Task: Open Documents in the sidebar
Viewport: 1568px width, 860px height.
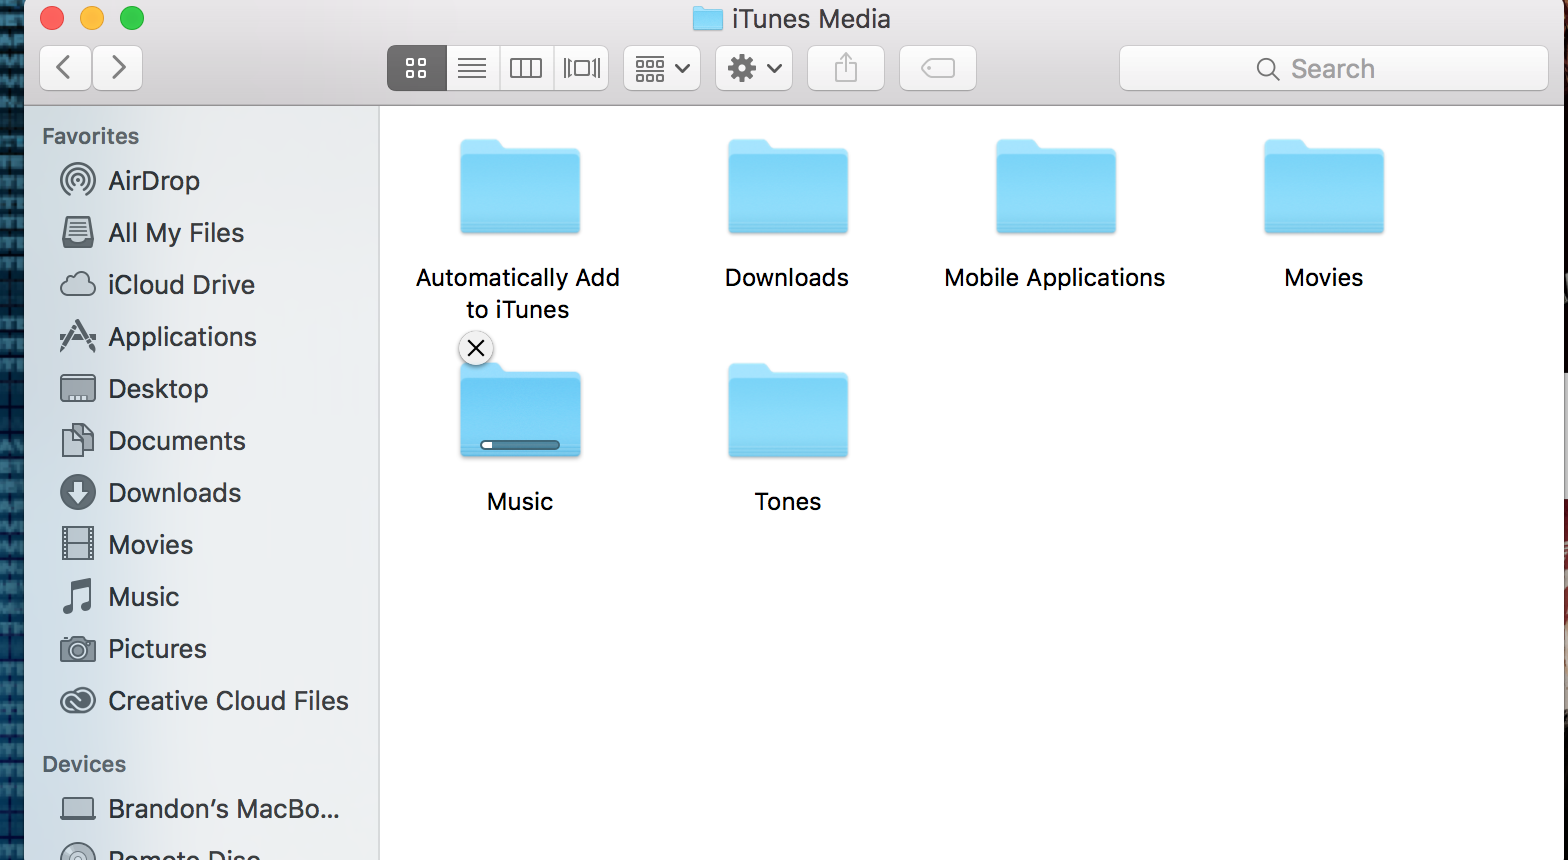Action: click(200, 441)
